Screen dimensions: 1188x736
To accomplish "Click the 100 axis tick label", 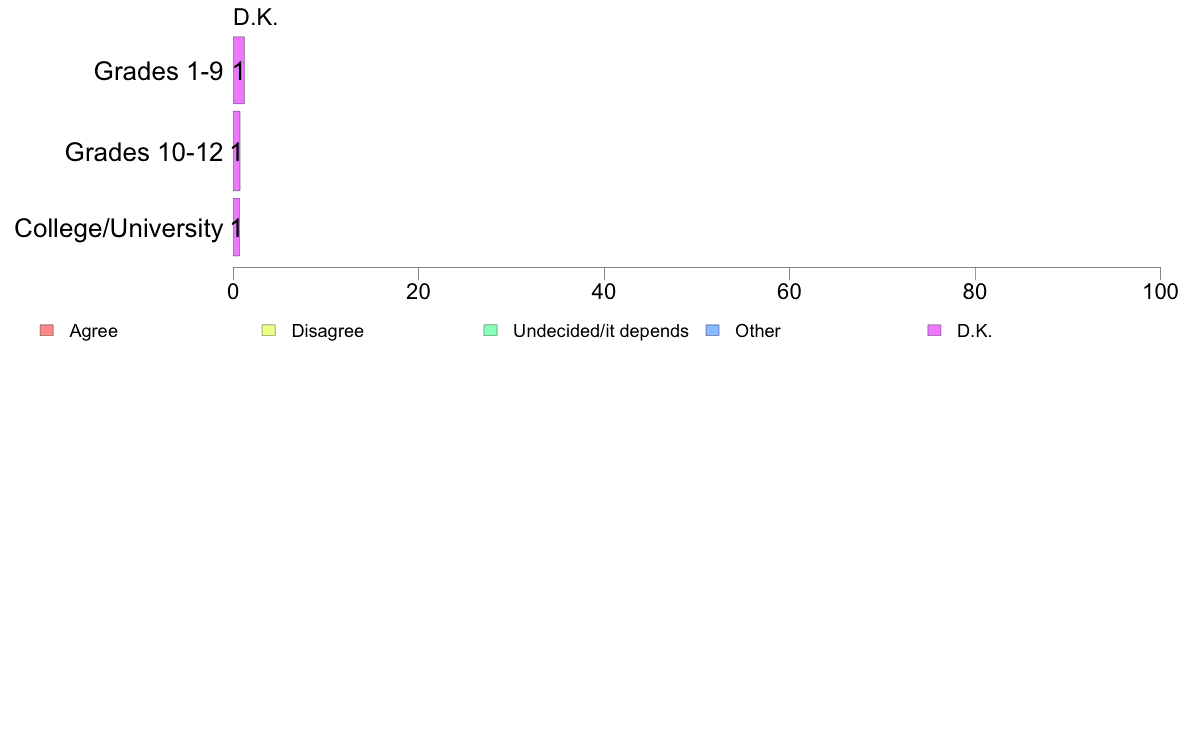I will [x=1160, y=292].
